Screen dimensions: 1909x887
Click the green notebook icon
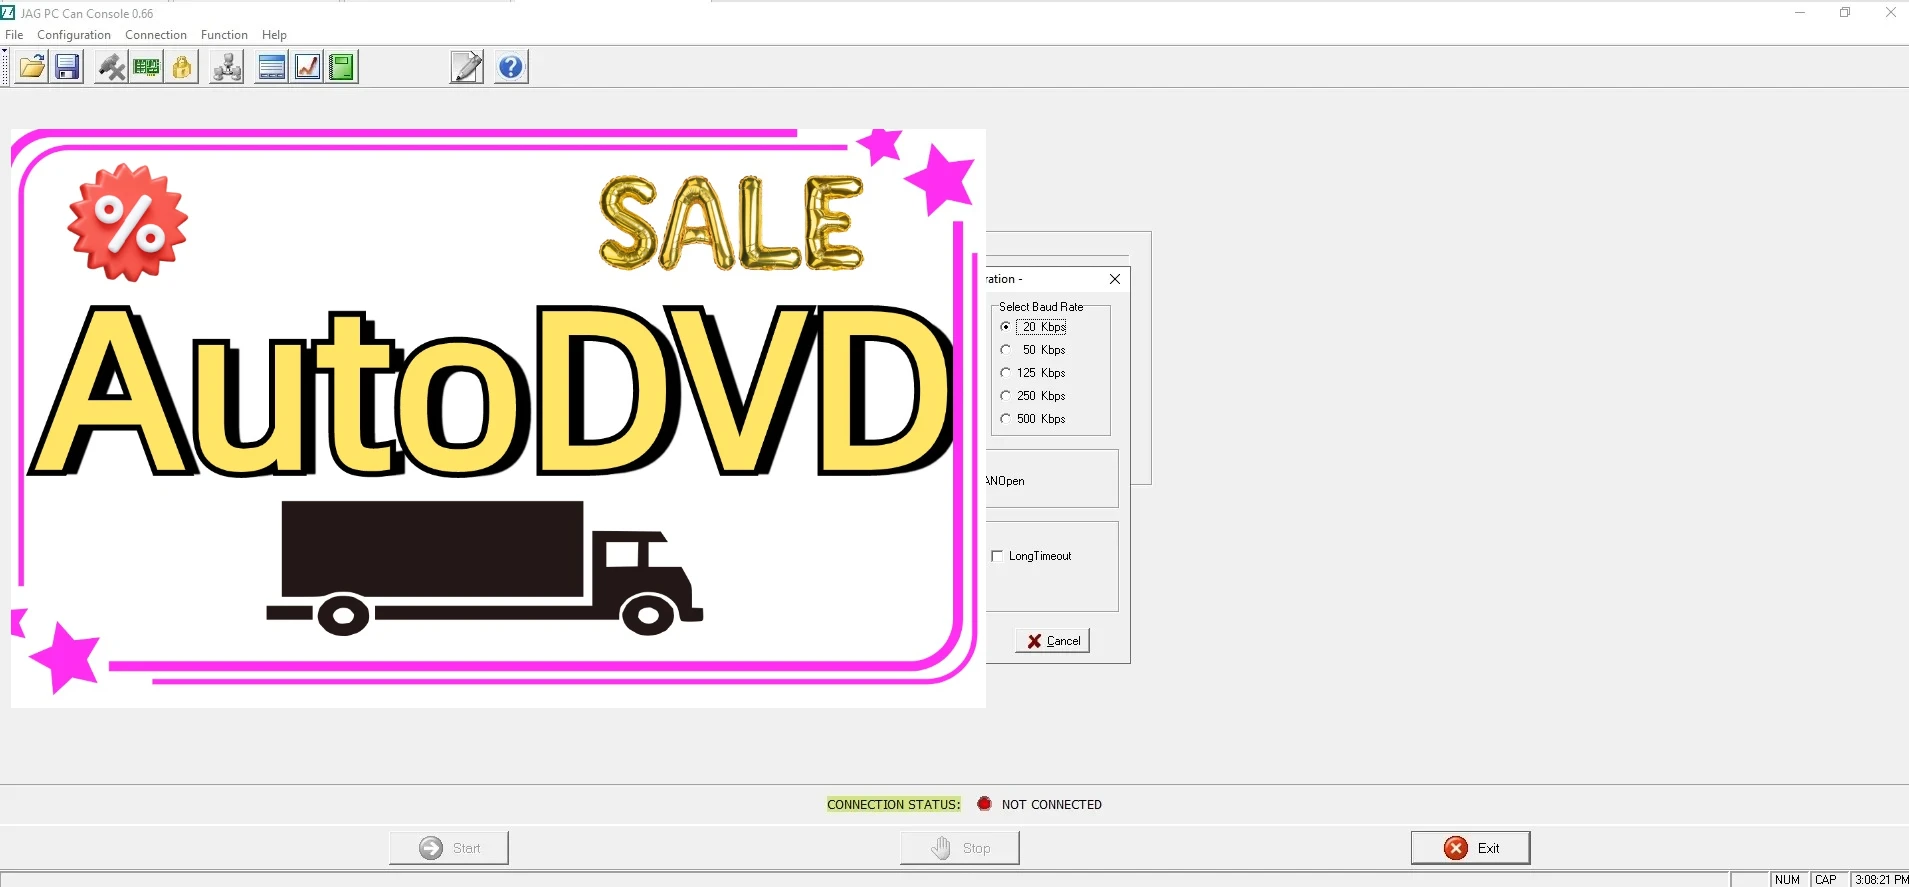pos(342,67)
